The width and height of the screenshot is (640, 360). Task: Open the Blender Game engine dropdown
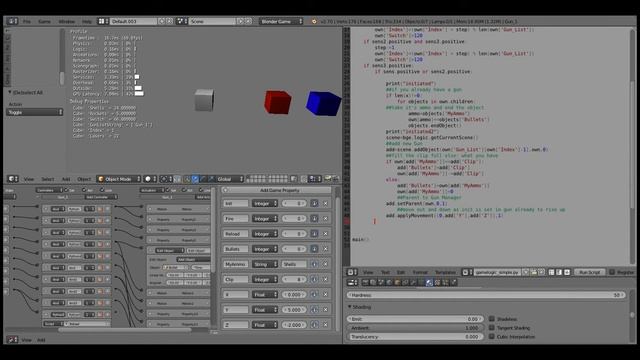281,21
